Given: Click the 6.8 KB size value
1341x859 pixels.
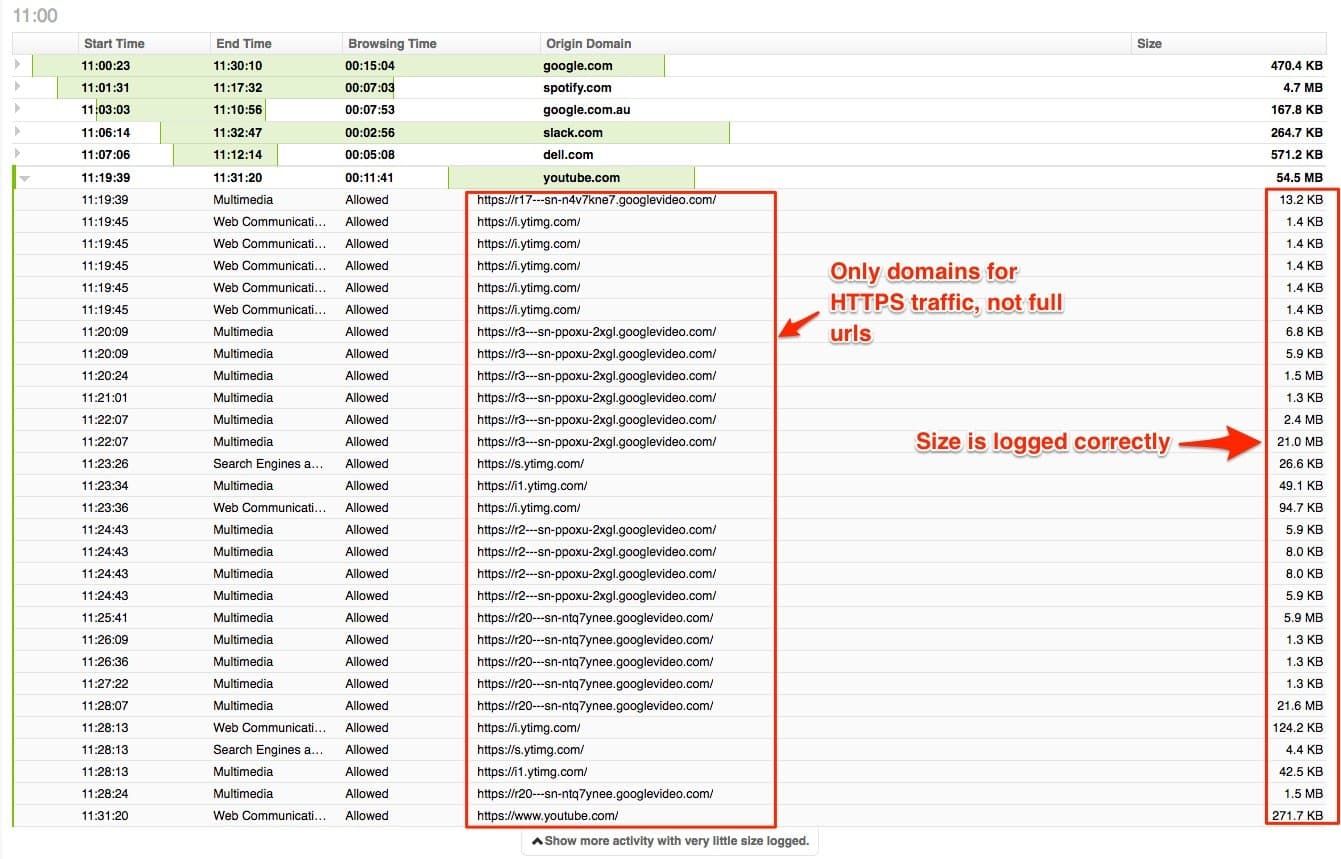Looking at the screenshot, I should click(1305, 332).
